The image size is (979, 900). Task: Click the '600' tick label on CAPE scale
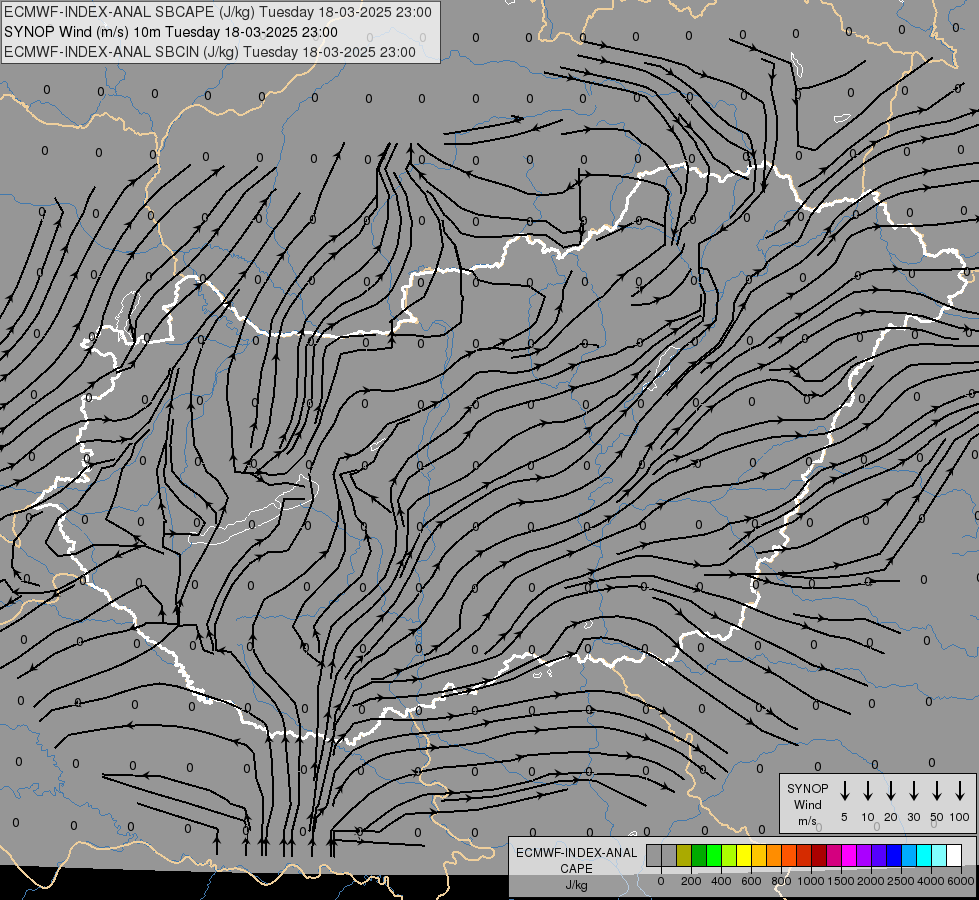point(751,881)
